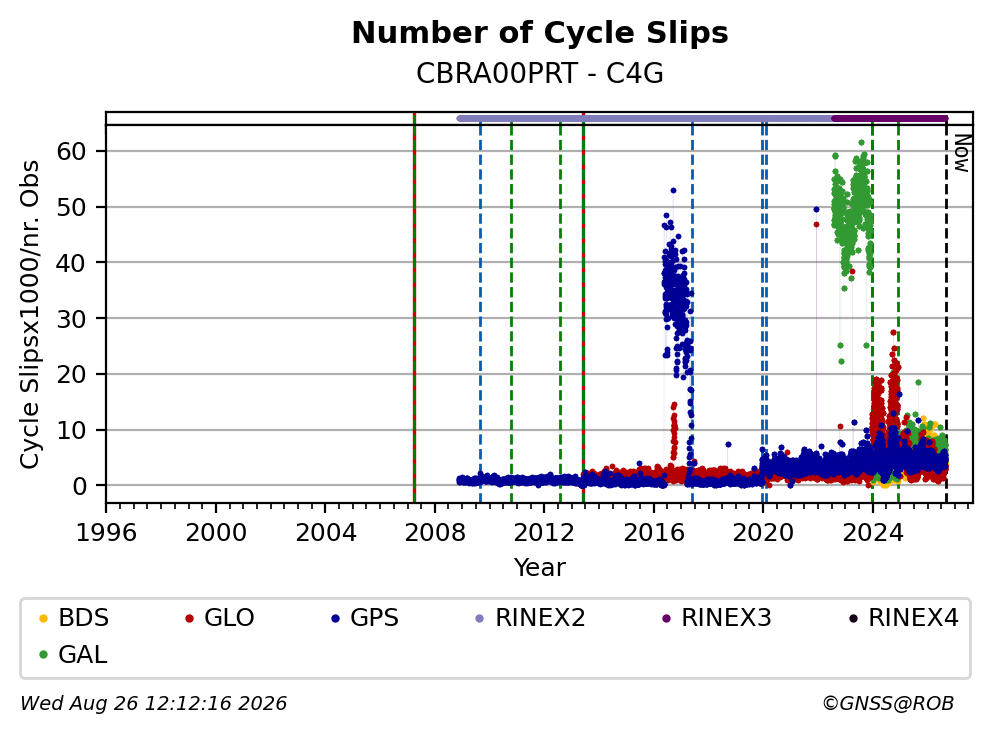Image resolution: width=992 pixels, height=734 pixels.
Task: Click the x-axis tick label 2012
Action: click(544, 533)
